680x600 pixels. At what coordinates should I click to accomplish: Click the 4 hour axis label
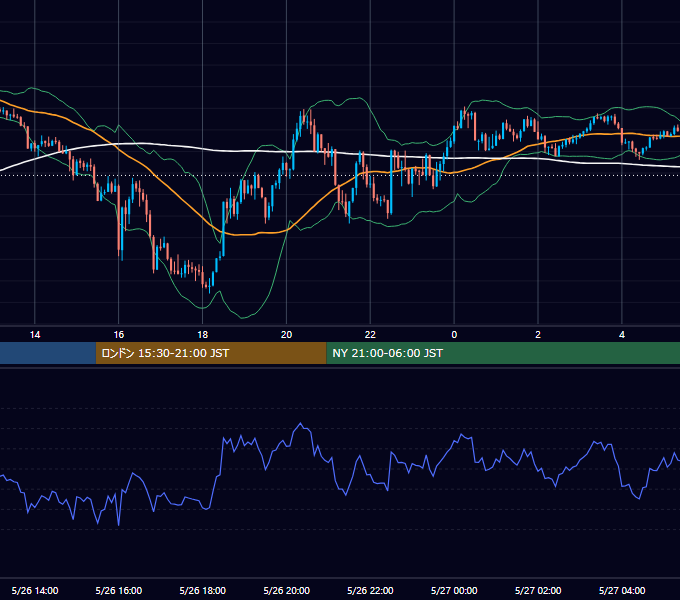[622, 335]
